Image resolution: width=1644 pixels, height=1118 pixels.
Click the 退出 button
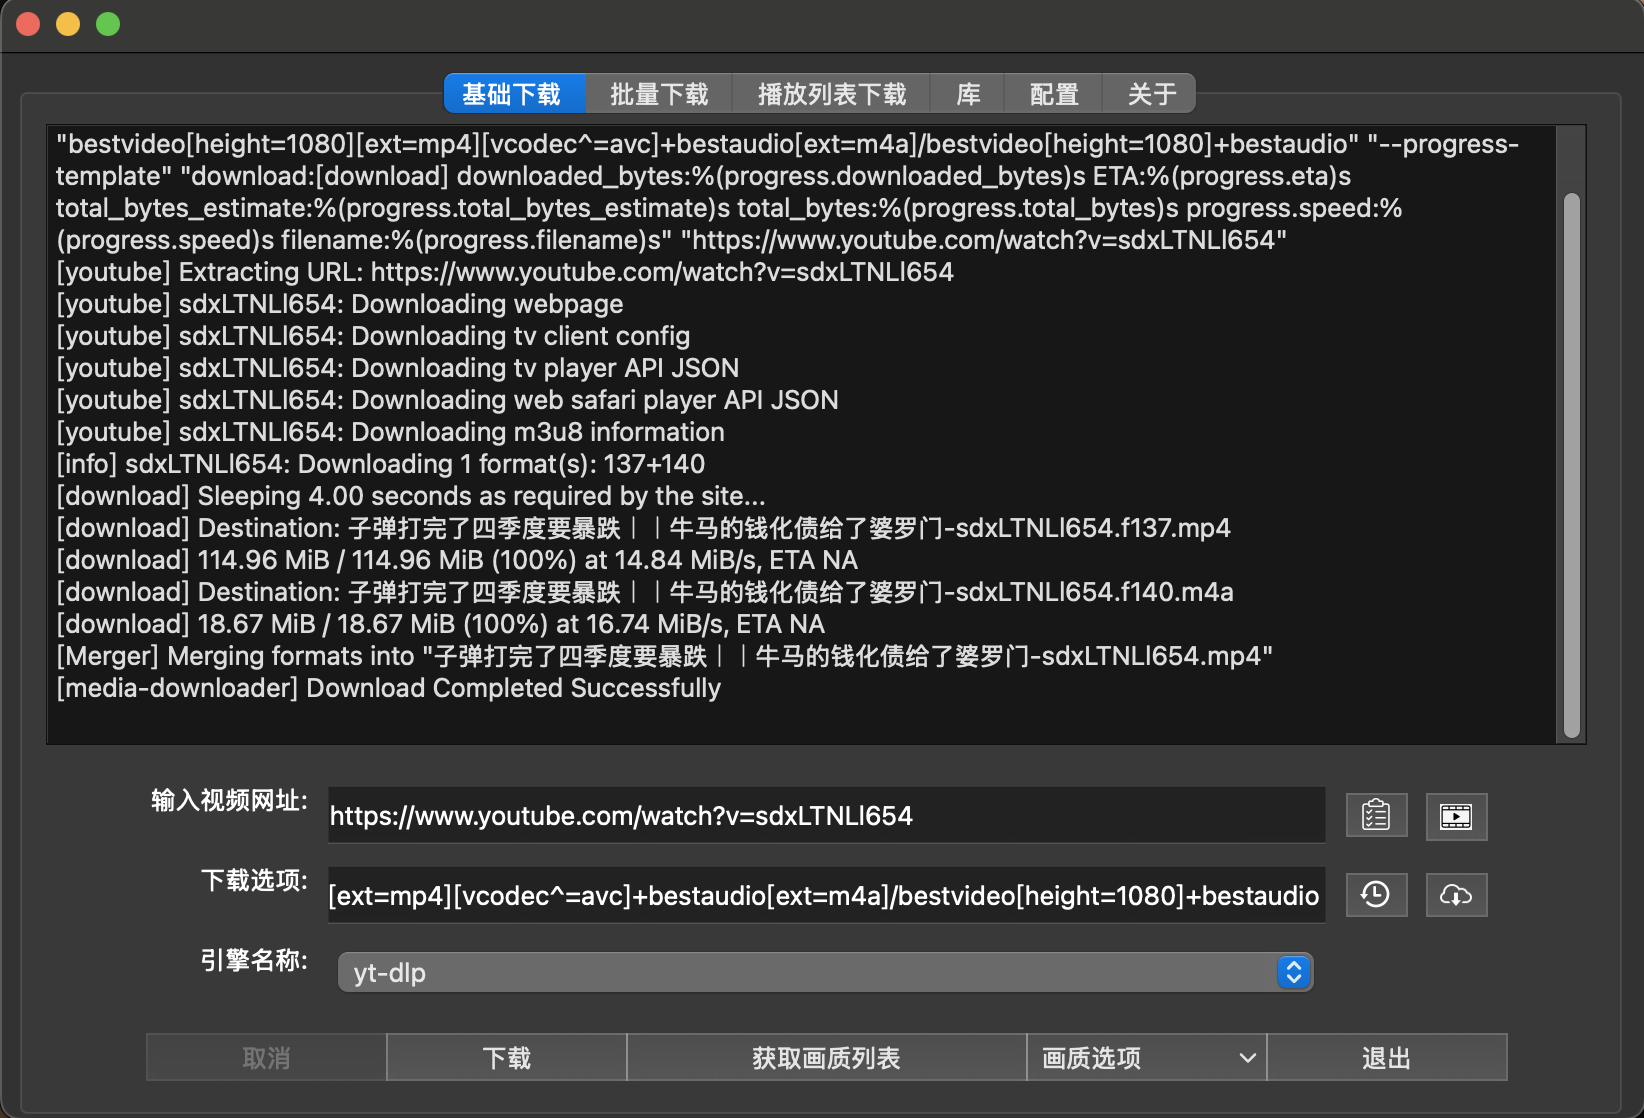point(1386,1058)
